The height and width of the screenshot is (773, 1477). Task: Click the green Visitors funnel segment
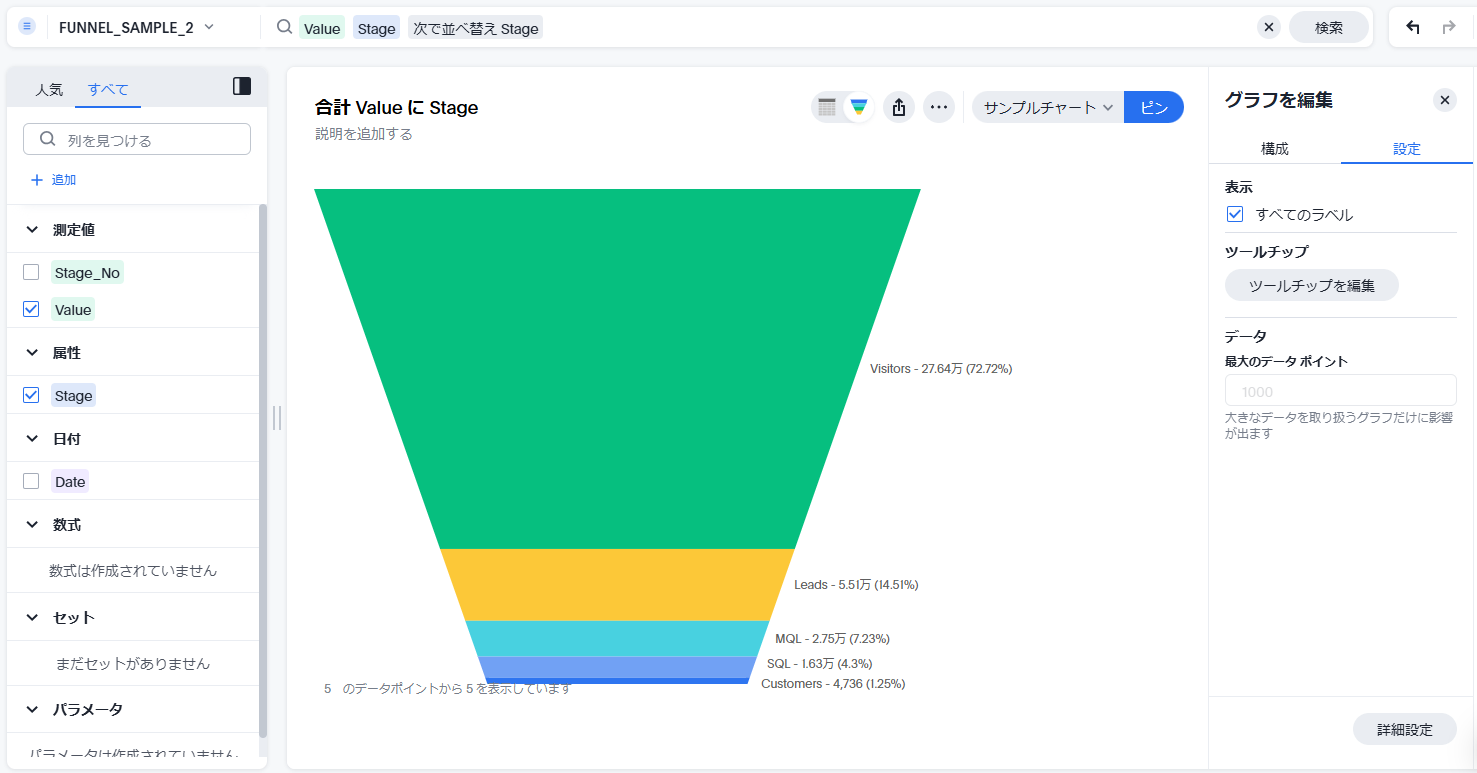click(x=617, y=368)
